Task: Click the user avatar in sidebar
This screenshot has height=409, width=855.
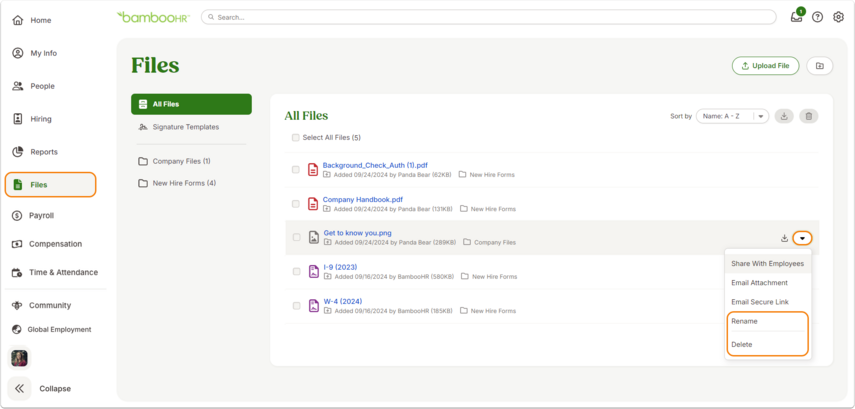Action: click(19, 358)
